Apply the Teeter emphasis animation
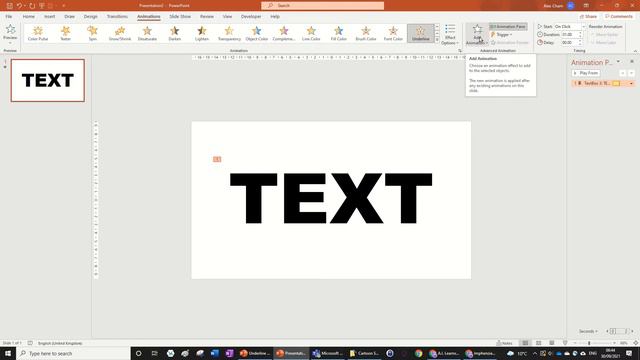 [x=65, y=33]
